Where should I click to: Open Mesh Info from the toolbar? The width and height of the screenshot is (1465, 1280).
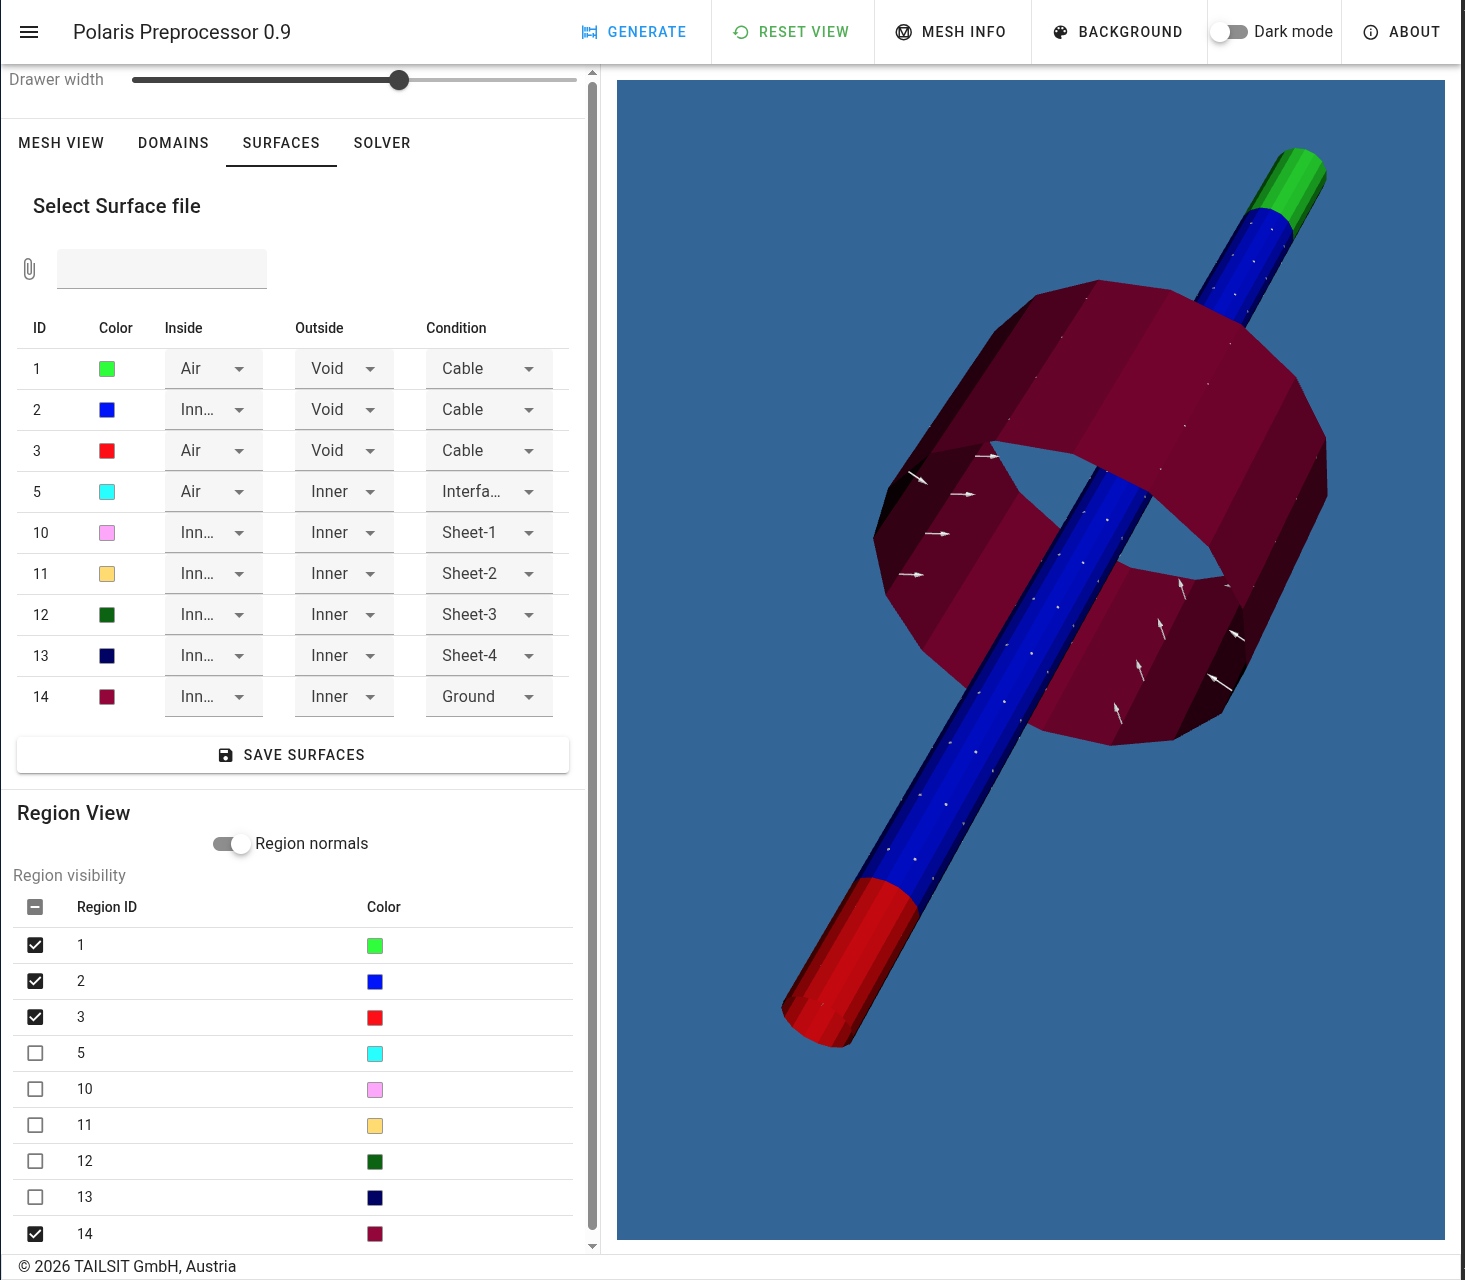point(950,32)
